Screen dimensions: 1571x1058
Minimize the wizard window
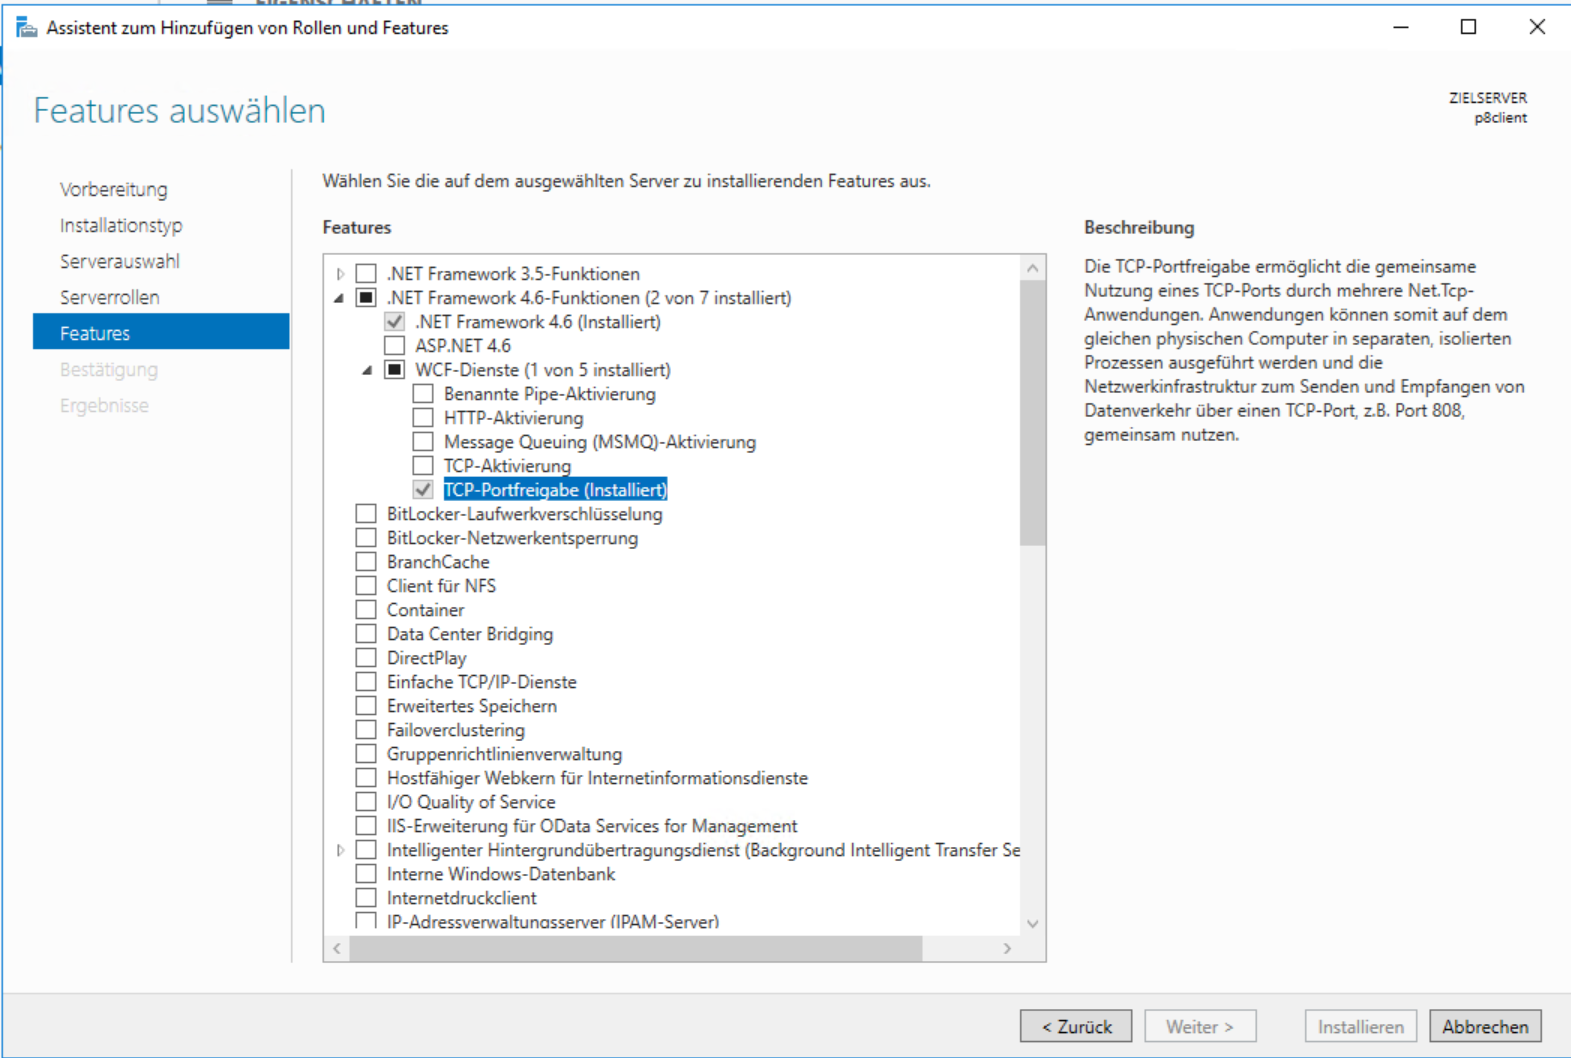coord(1401,27)
